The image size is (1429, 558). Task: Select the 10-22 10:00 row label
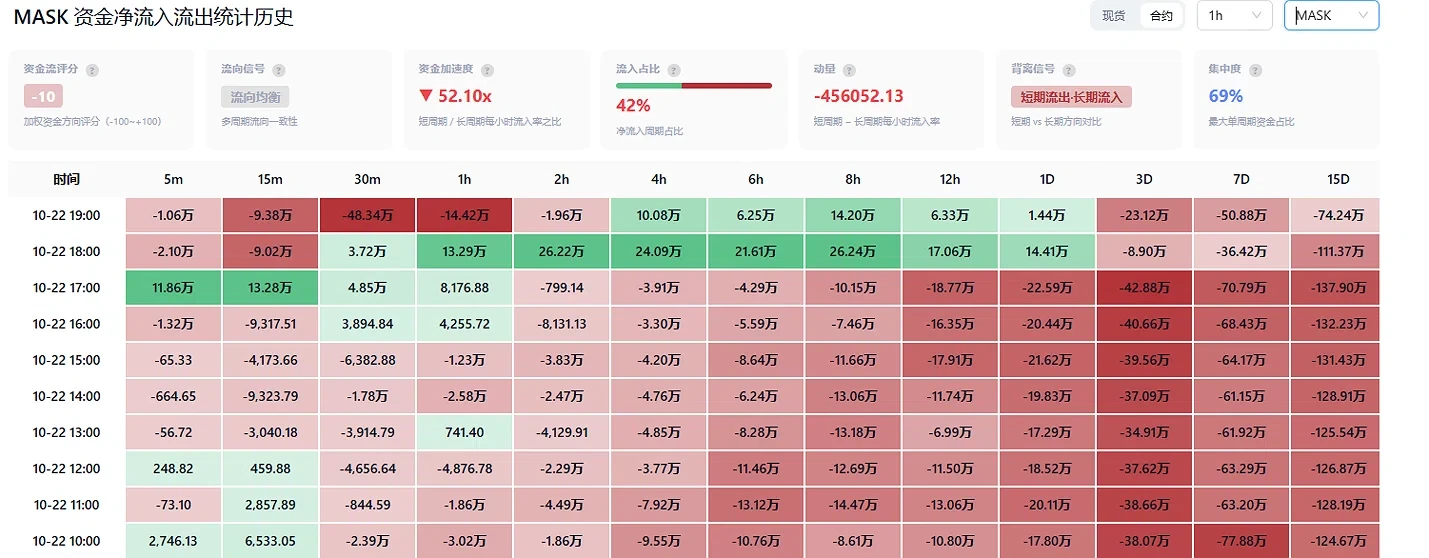tap(67, 541)
